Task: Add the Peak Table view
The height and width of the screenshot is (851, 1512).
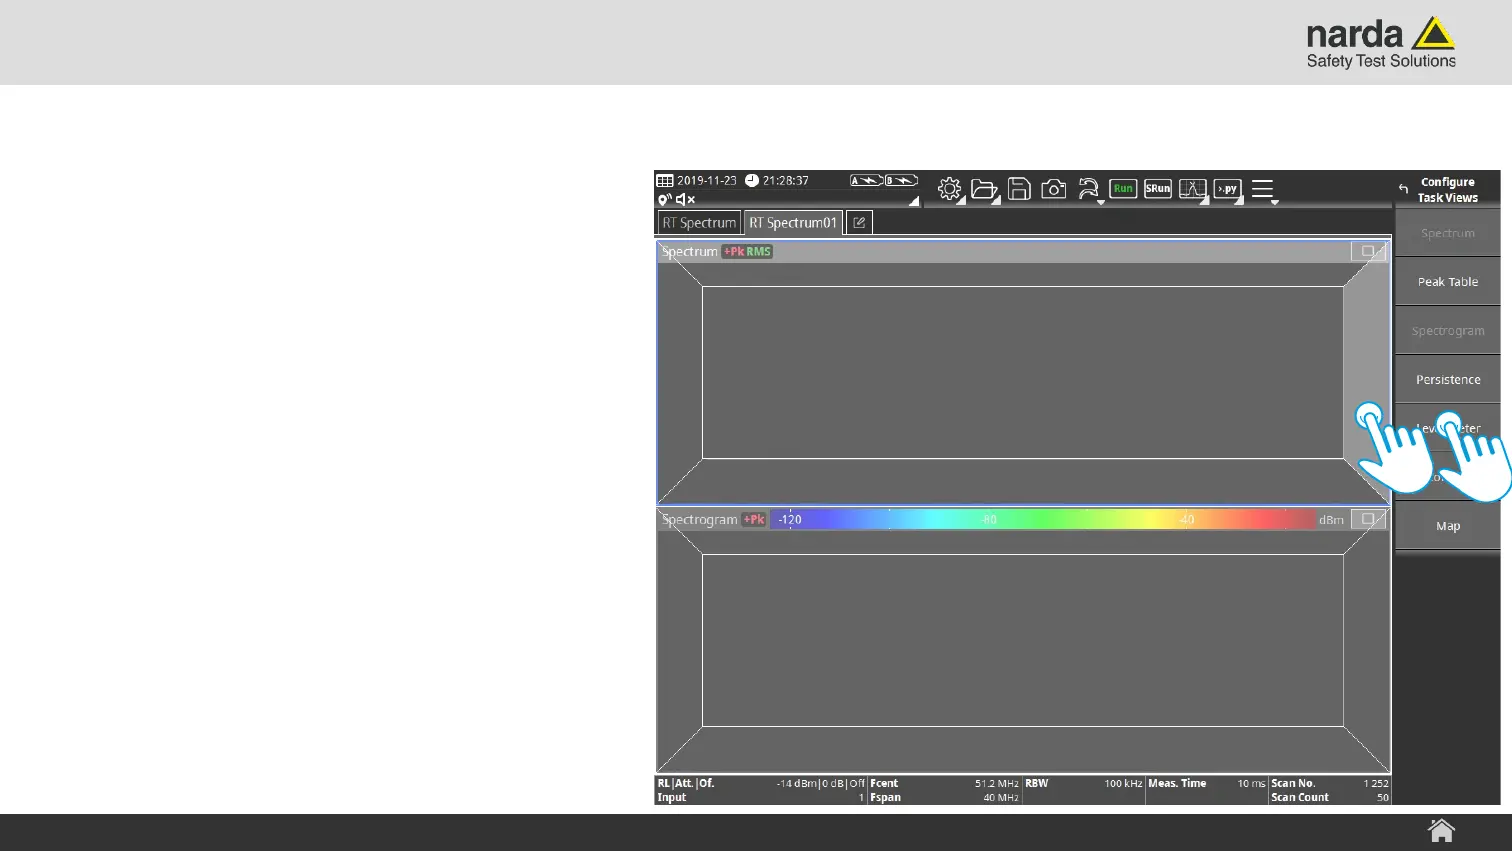Action: click(x=1447, y=282)
